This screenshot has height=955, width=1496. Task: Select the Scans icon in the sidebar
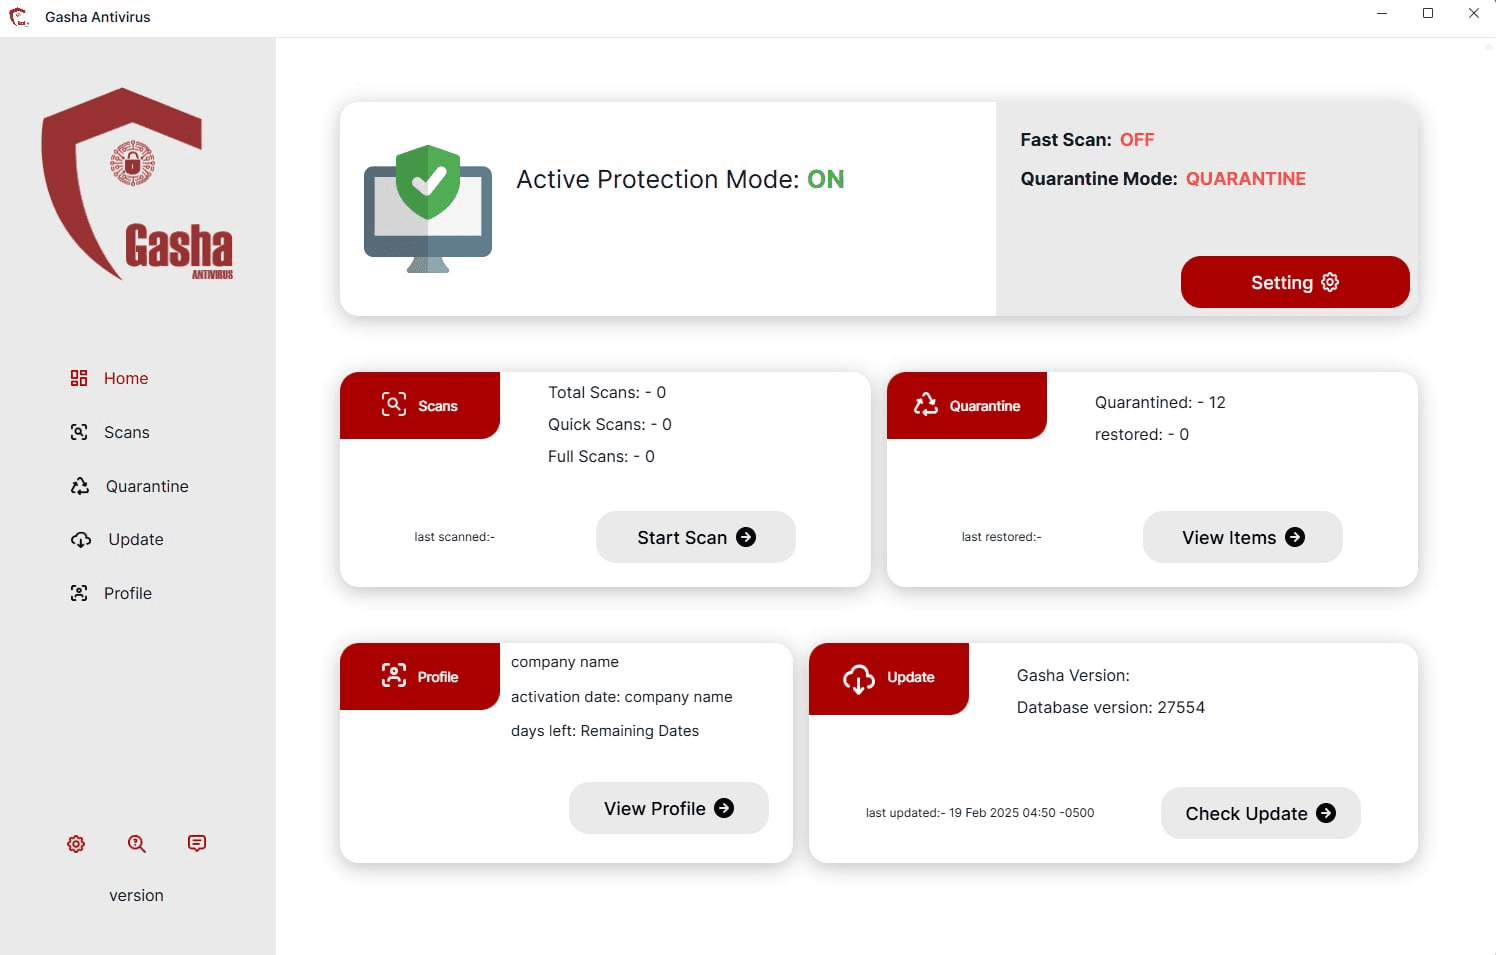pos(81,432)
